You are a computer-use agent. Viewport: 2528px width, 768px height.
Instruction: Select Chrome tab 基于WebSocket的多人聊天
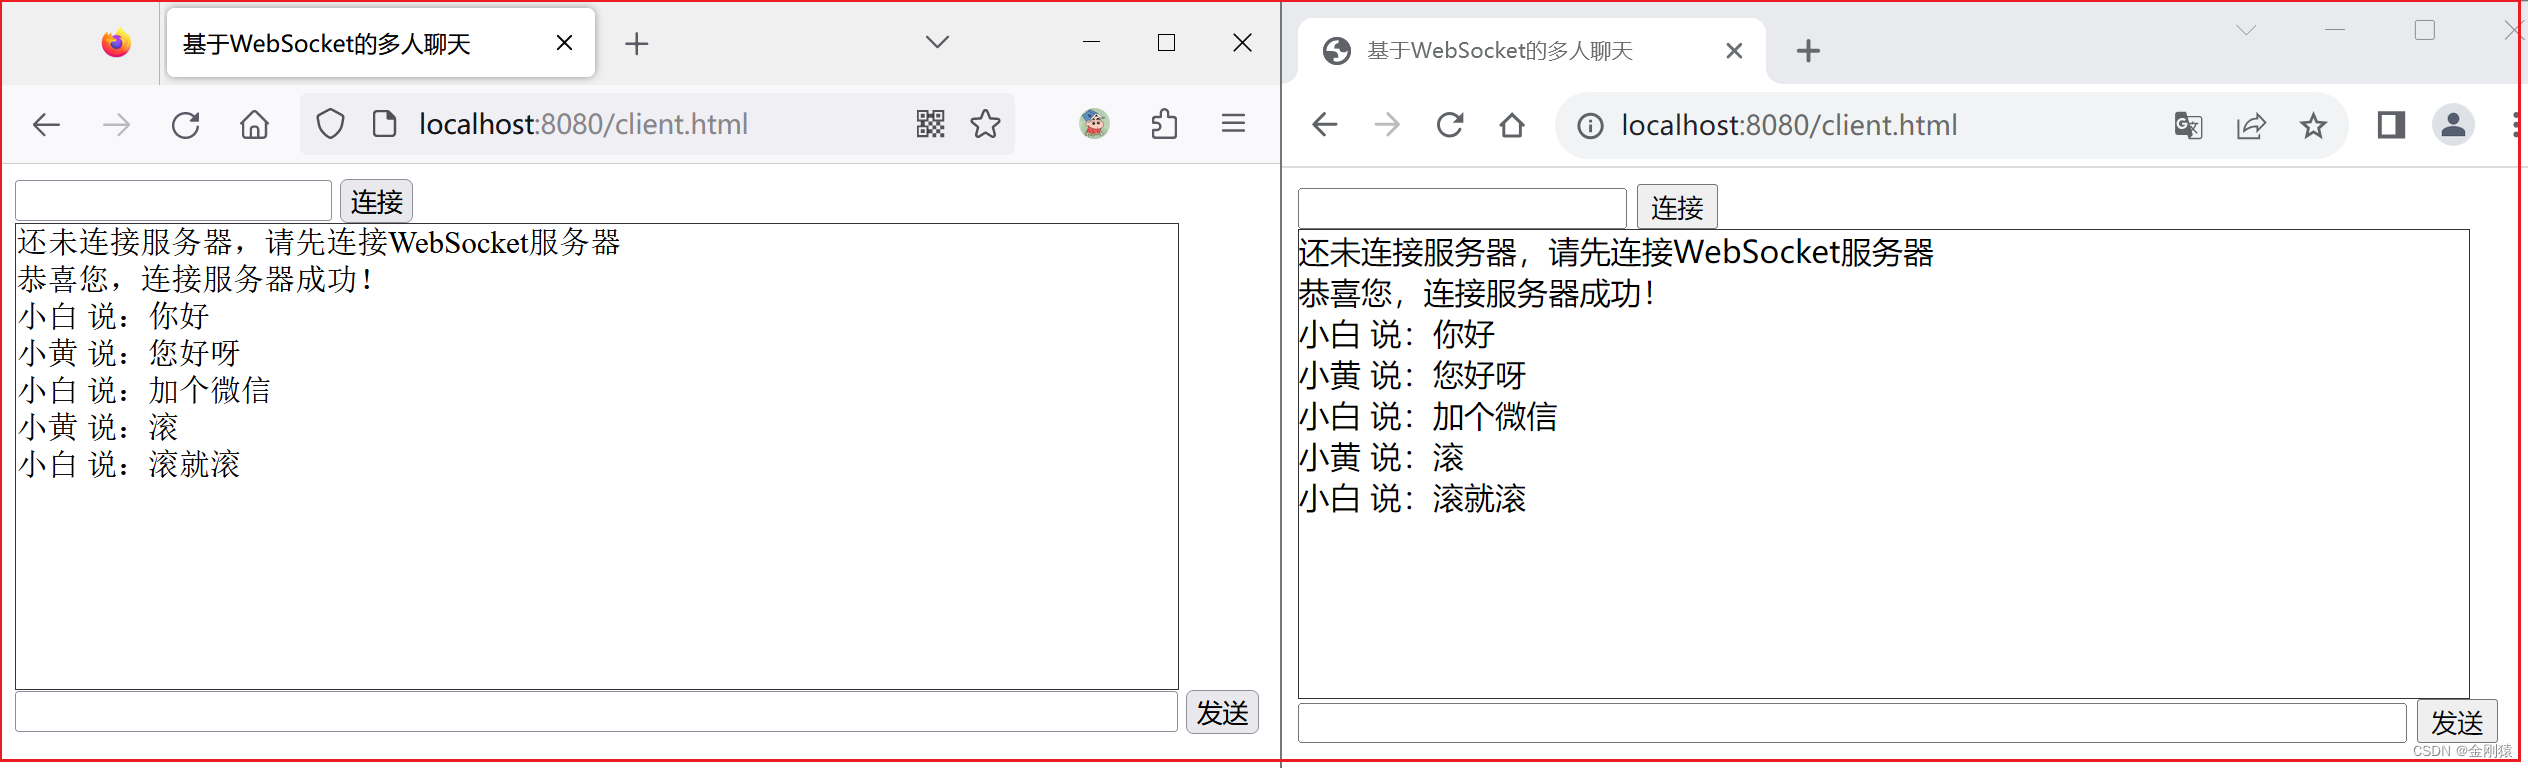tap(1530, 51)
